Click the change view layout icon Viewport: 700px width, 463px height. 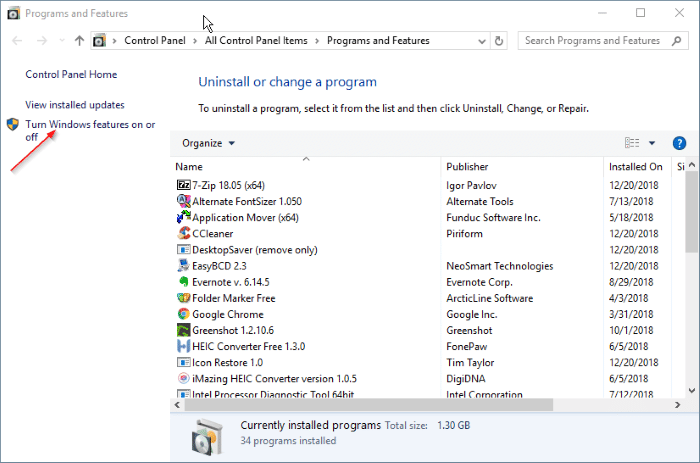(x=632, y=143)
